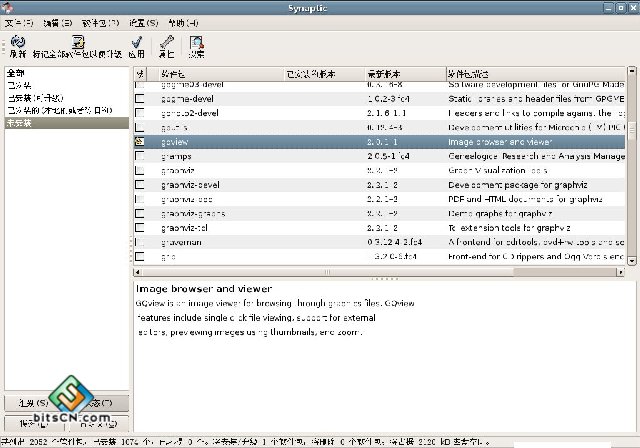Select the gqview package row

point(380,142)
